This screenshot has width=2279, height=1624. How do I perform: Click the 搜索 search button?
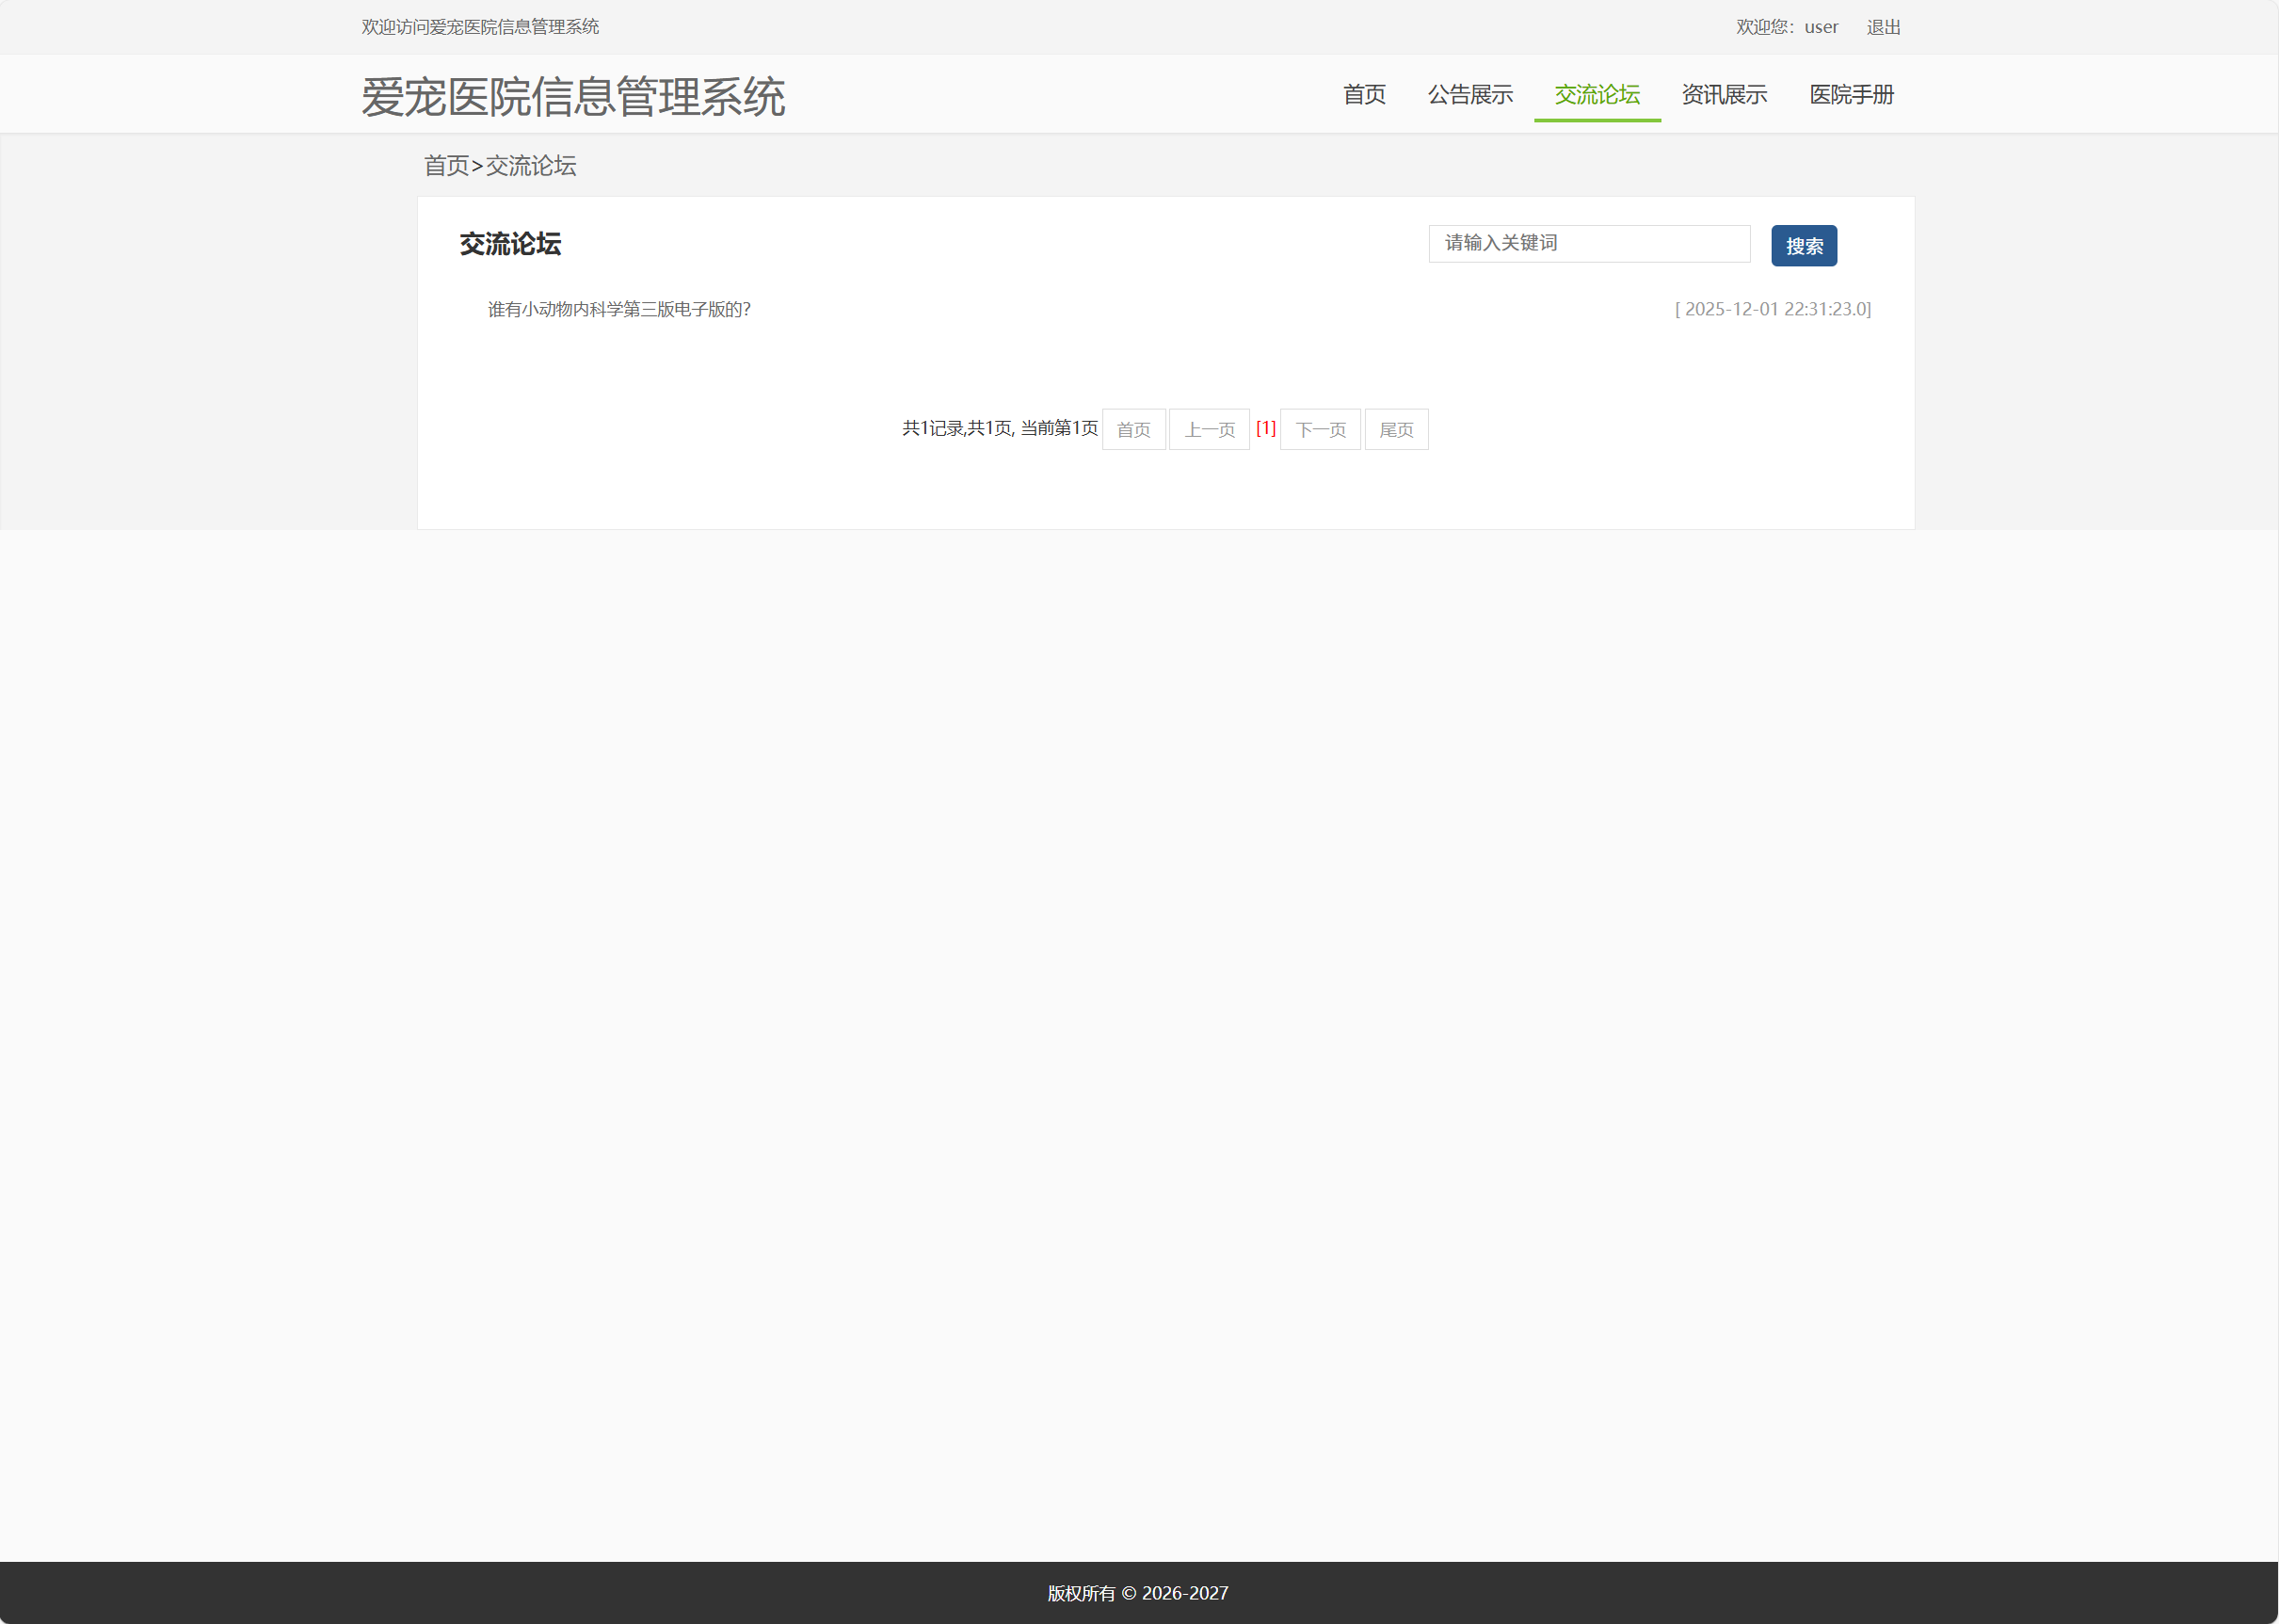[1803, 245]
